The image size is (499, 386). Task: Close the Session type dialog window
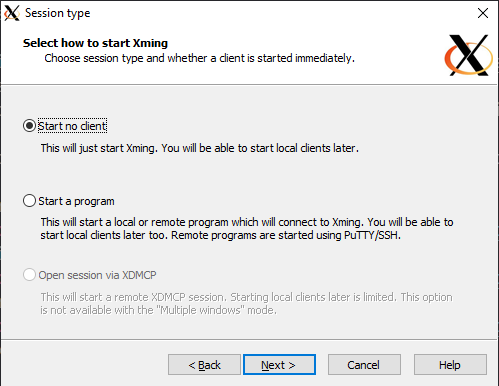coord(483,13)
